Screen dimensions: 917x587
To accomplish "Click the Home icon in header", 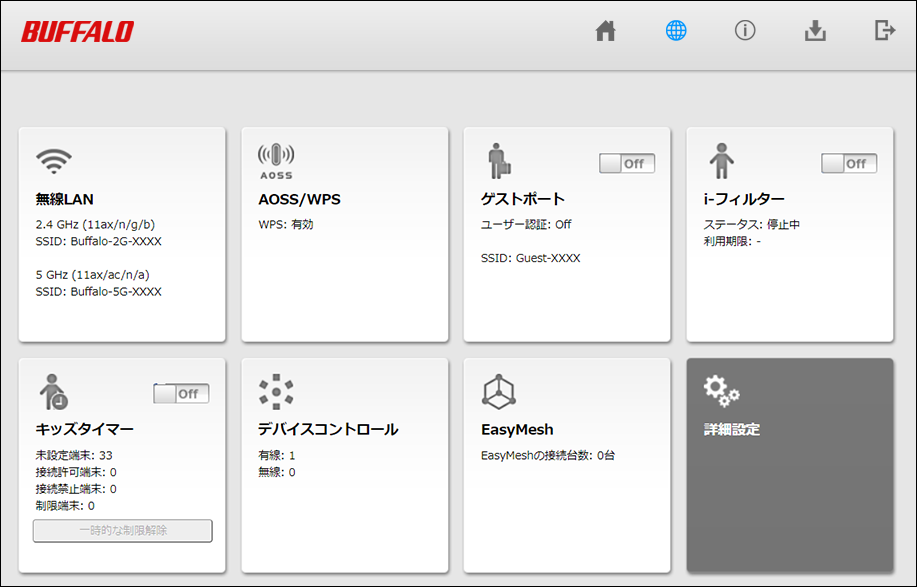I will [x=605, y=31].
